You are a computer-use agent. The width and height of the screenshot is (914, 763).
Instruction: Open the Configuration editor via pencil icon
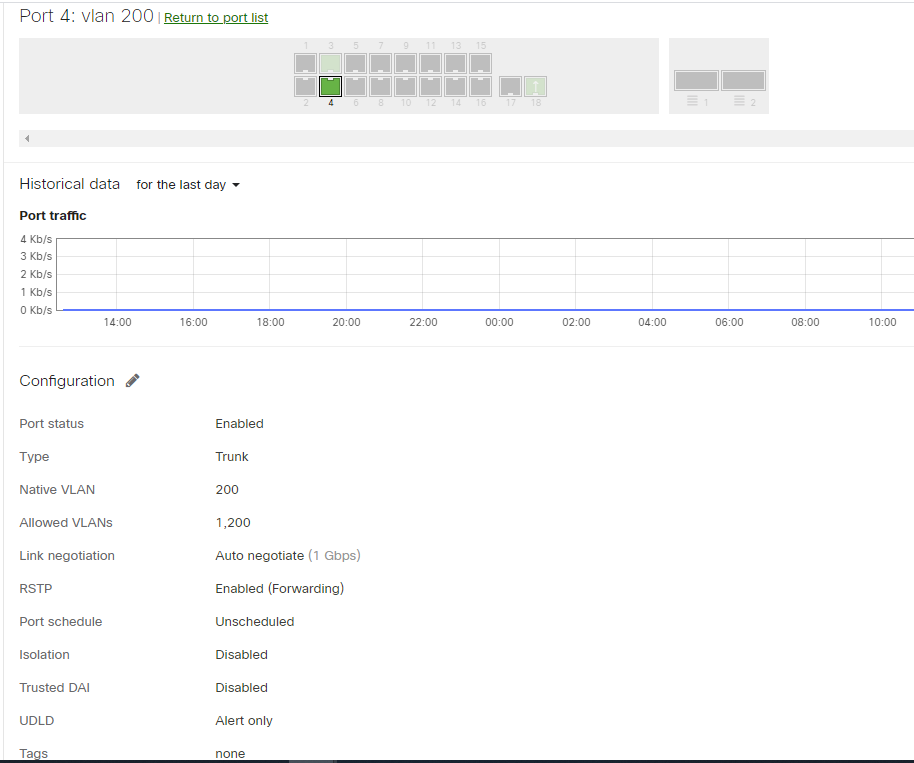[132, 380]
